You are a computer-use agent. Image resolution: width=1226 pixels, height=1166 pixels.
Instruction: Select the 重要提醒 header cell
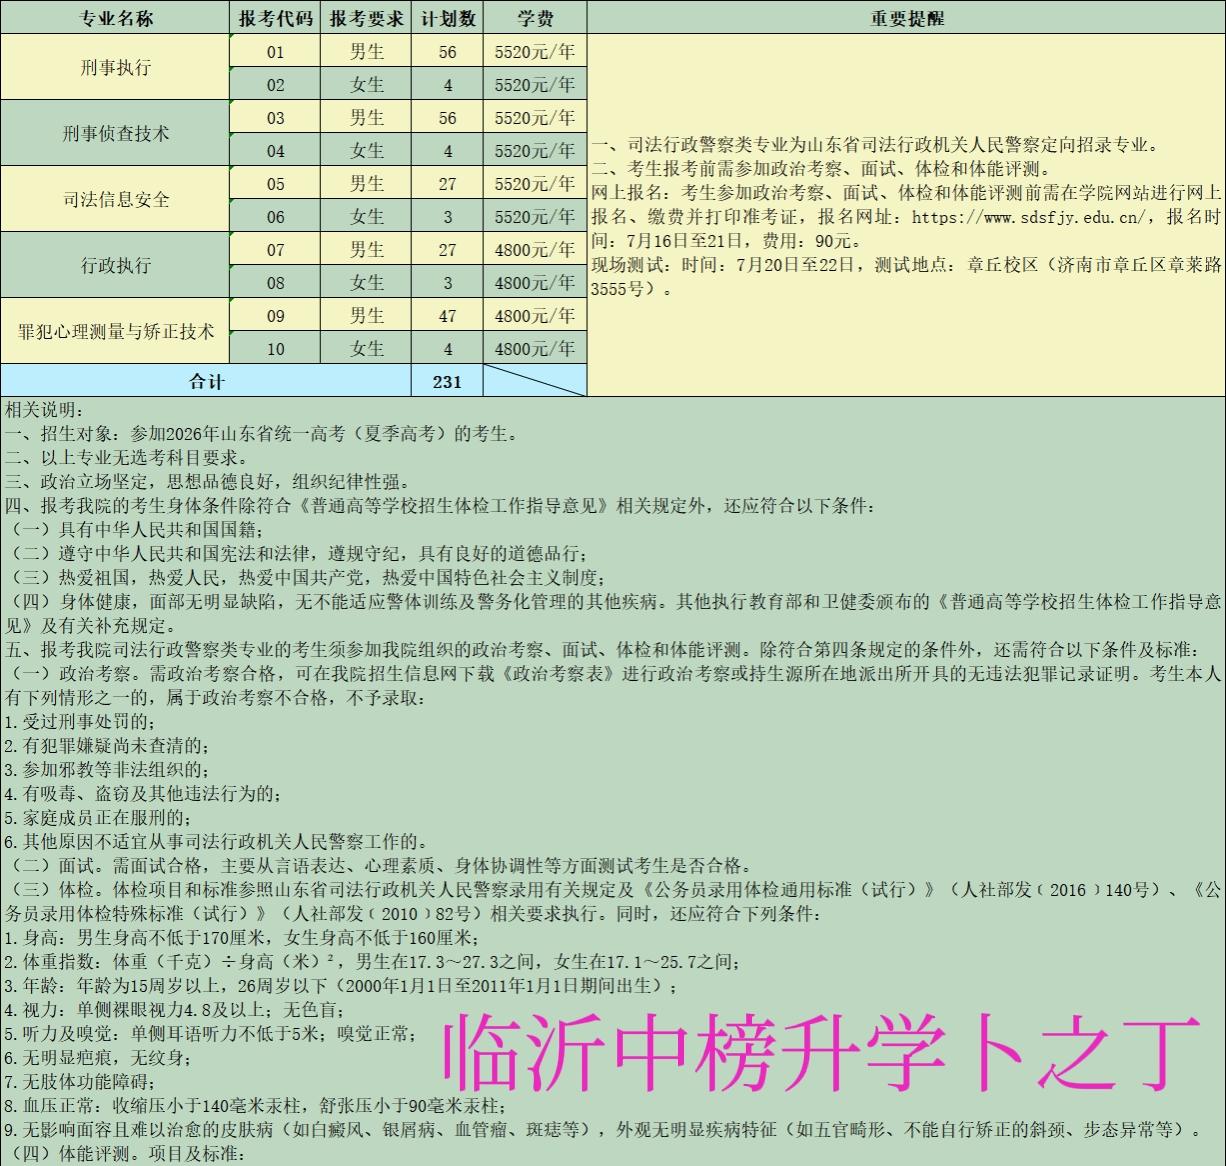(x=906, y=18)
